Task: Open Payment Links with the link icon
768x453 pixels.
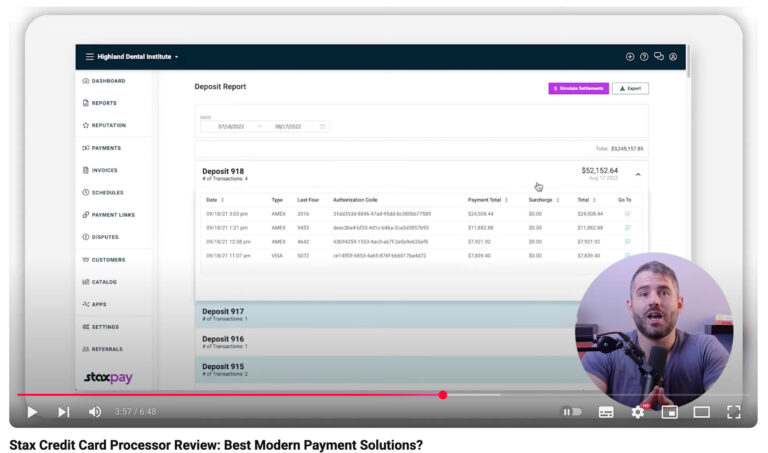Action: tap(109, 215)
